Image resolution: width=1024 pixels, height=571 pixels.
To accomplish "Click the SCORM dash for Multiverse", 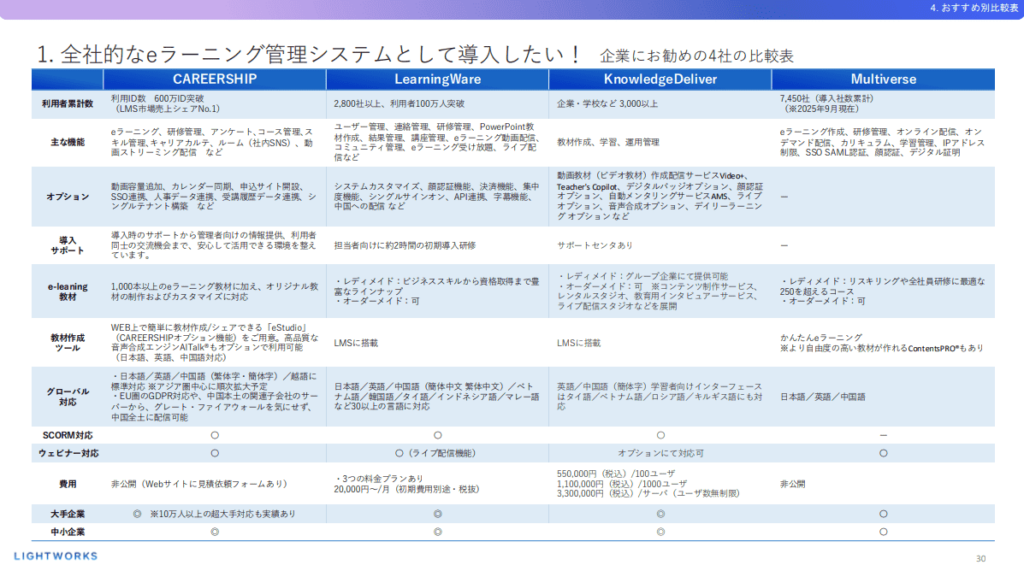I will tap(883, 435).
